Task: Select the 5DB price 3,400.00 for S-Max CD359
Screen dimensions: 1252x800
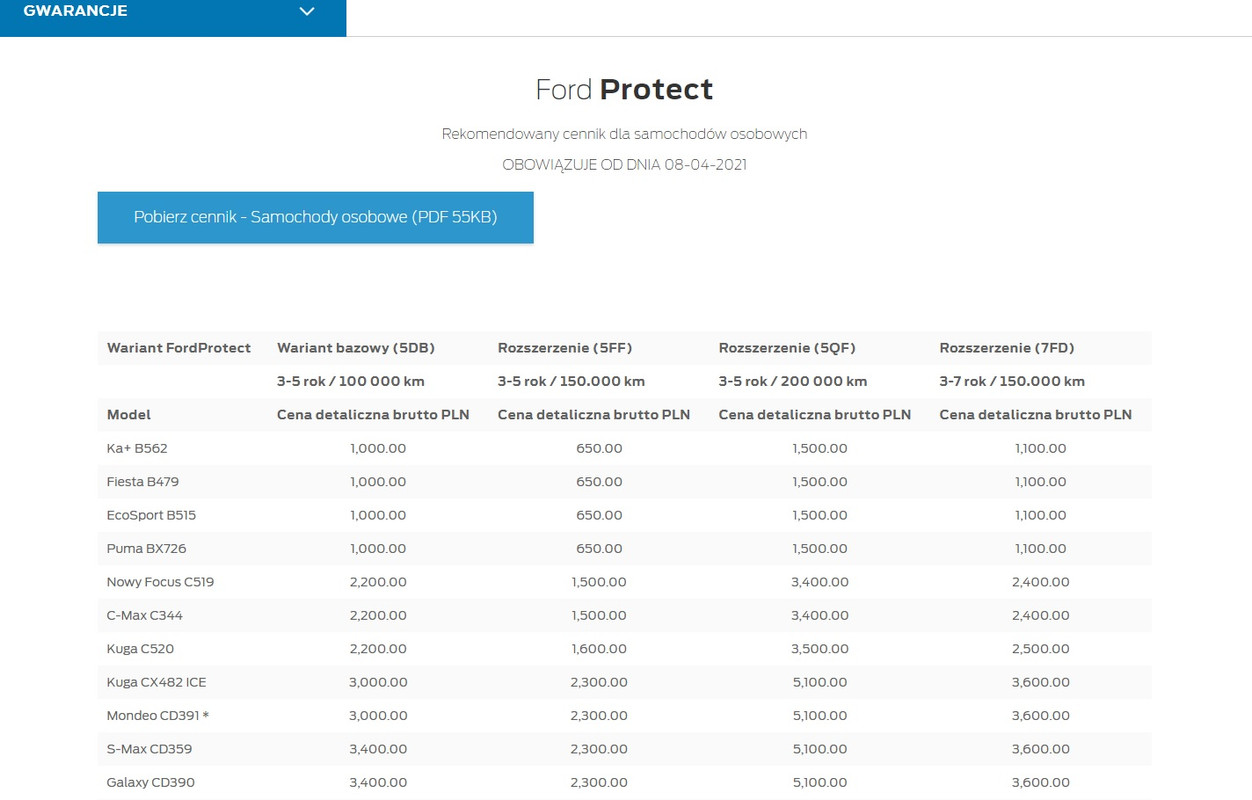Action: tap(378, 749)
